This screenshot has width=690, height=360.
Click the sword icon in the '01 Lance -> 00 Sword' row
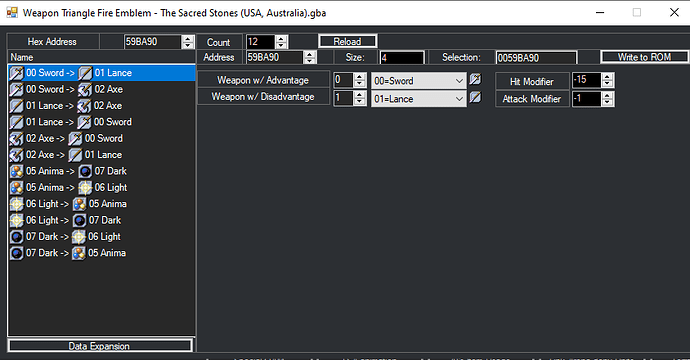click(x=84, y=122)
